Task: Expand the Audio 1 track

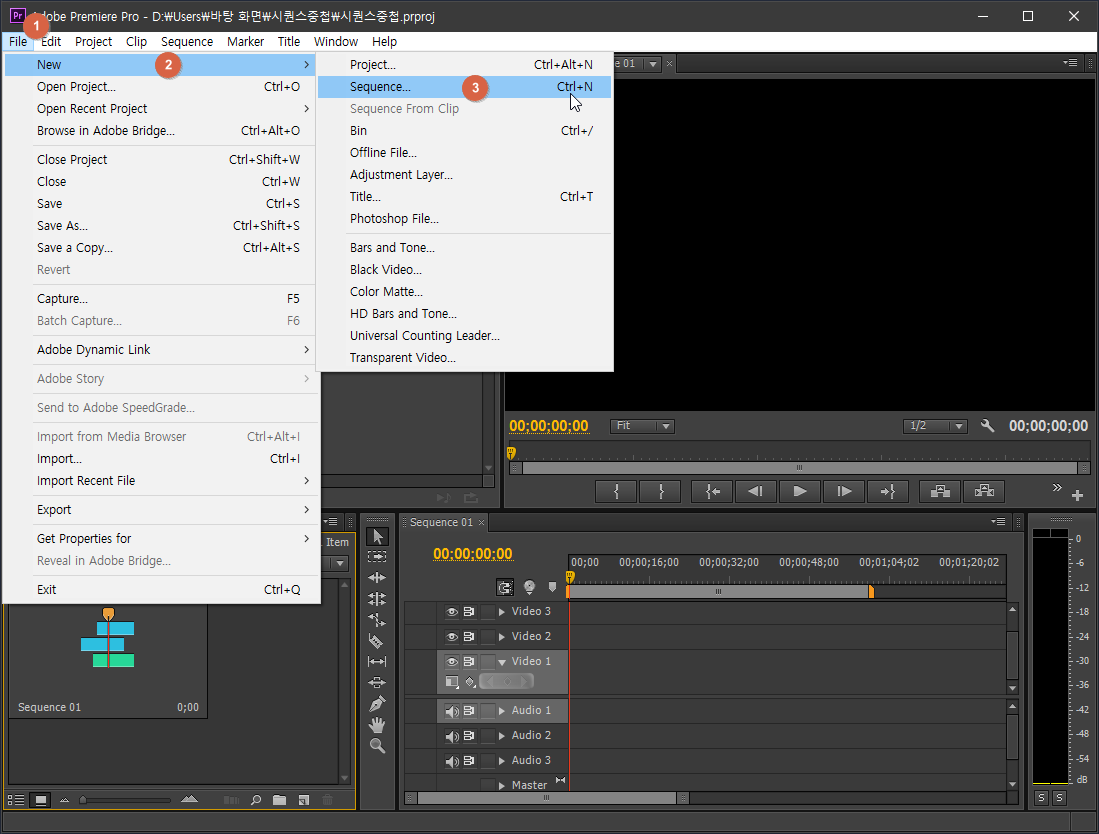Action: pos(502,711)
